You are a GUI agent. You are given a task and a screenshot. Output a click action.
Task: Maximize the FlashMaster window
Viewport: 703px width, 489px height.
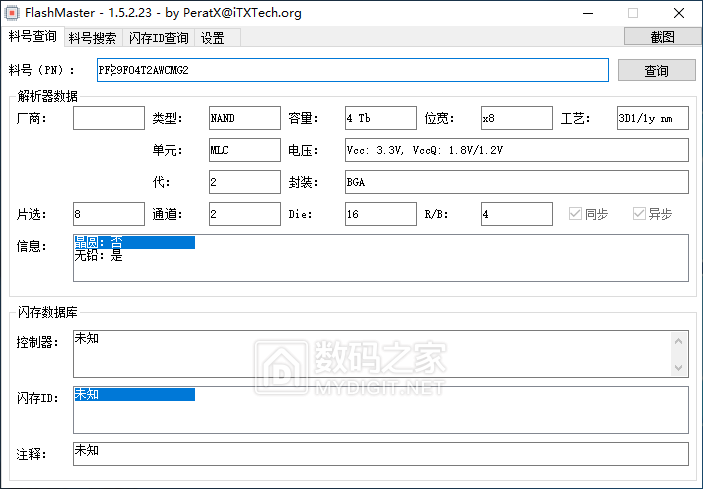632,13
